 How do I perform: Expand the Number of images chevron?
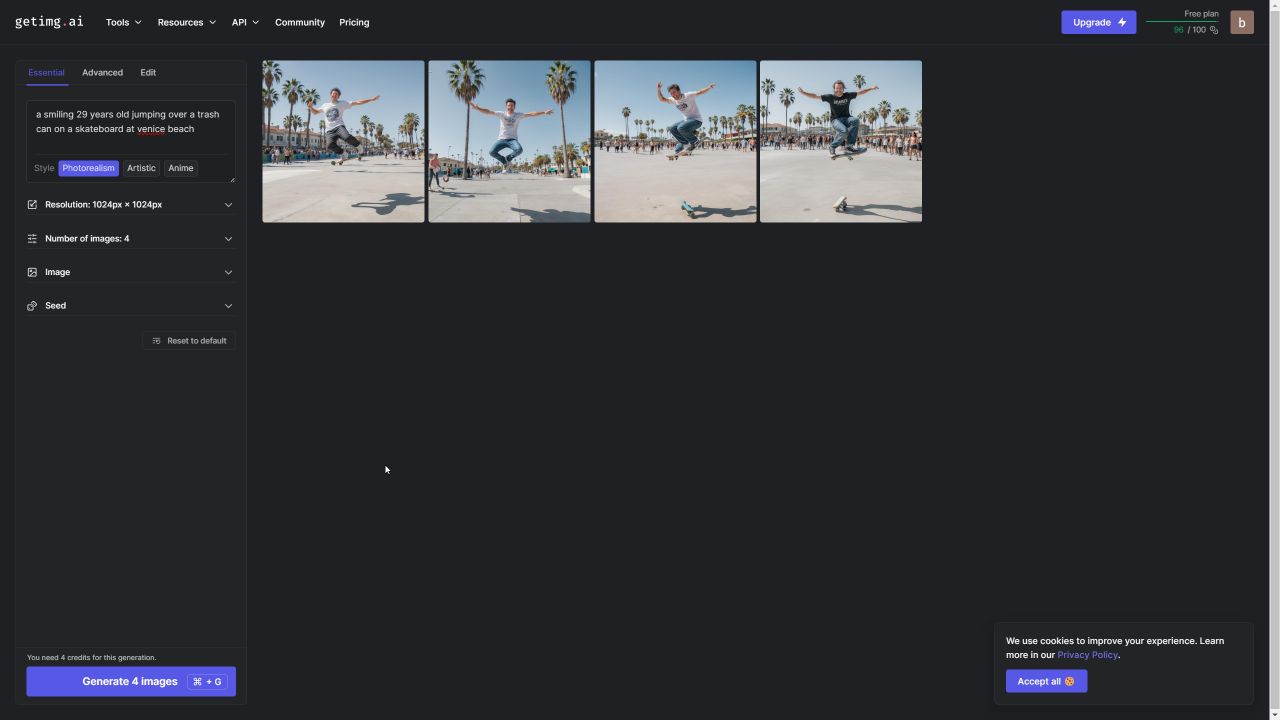point(228,239)
